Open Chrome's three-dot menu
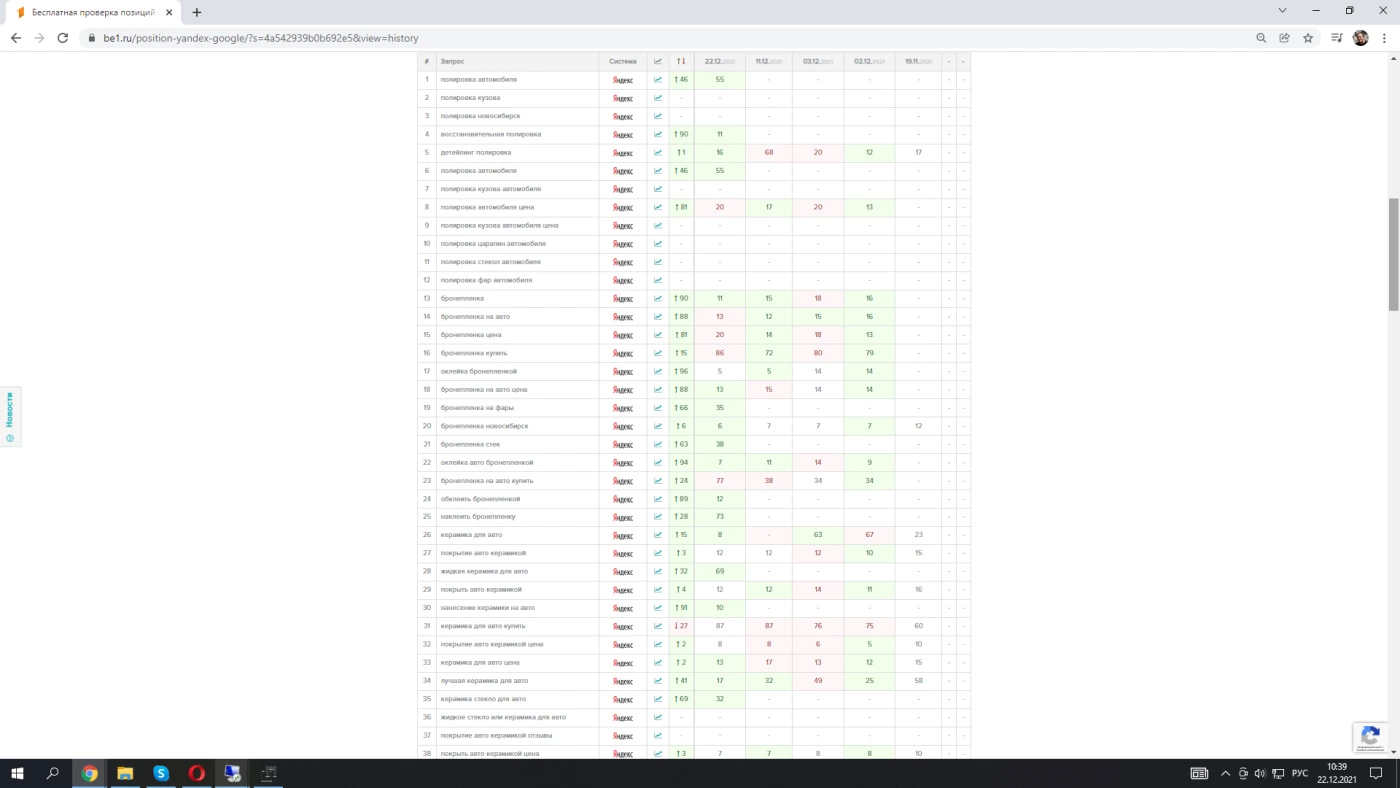This screenshot has height=788, width=1400. 1385,38
